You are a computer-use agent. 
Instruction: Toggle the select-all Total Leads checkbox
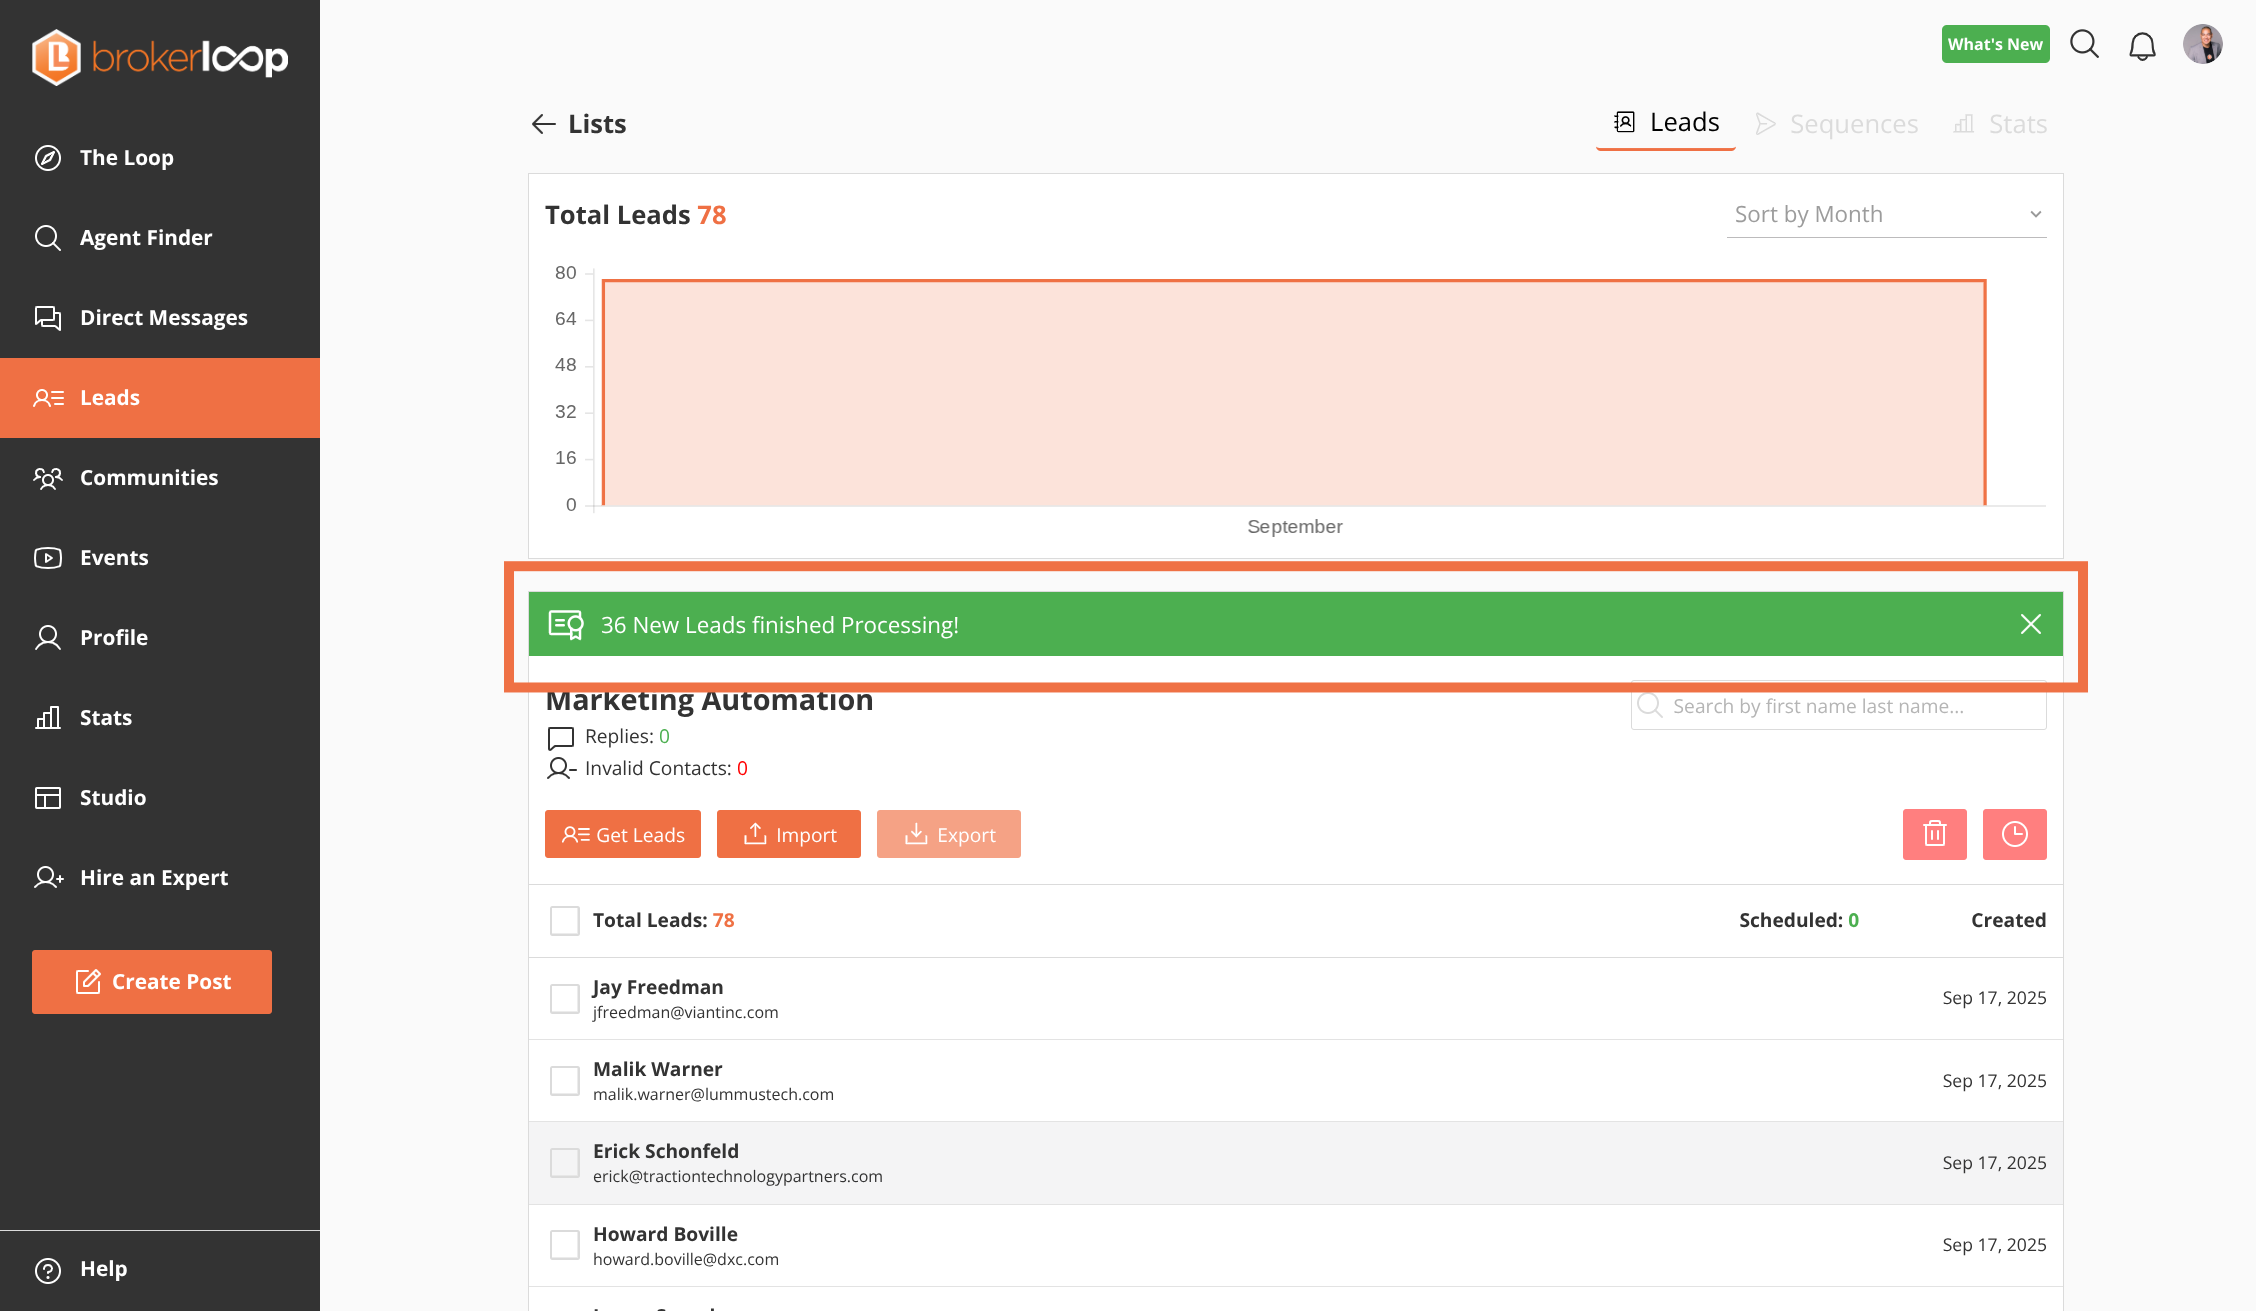pos(565,920)
